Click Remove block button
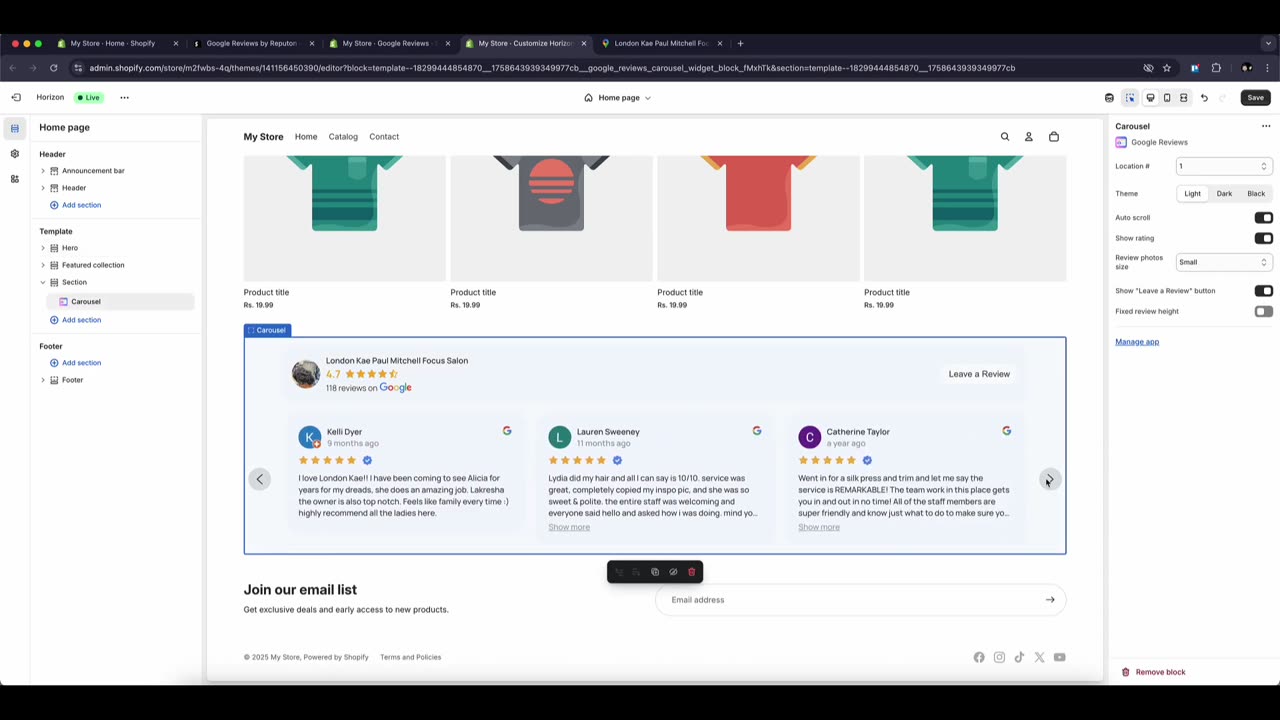Image resolution: width=1280 pixels, height=720 pixels. click(x=1154, y=672)
